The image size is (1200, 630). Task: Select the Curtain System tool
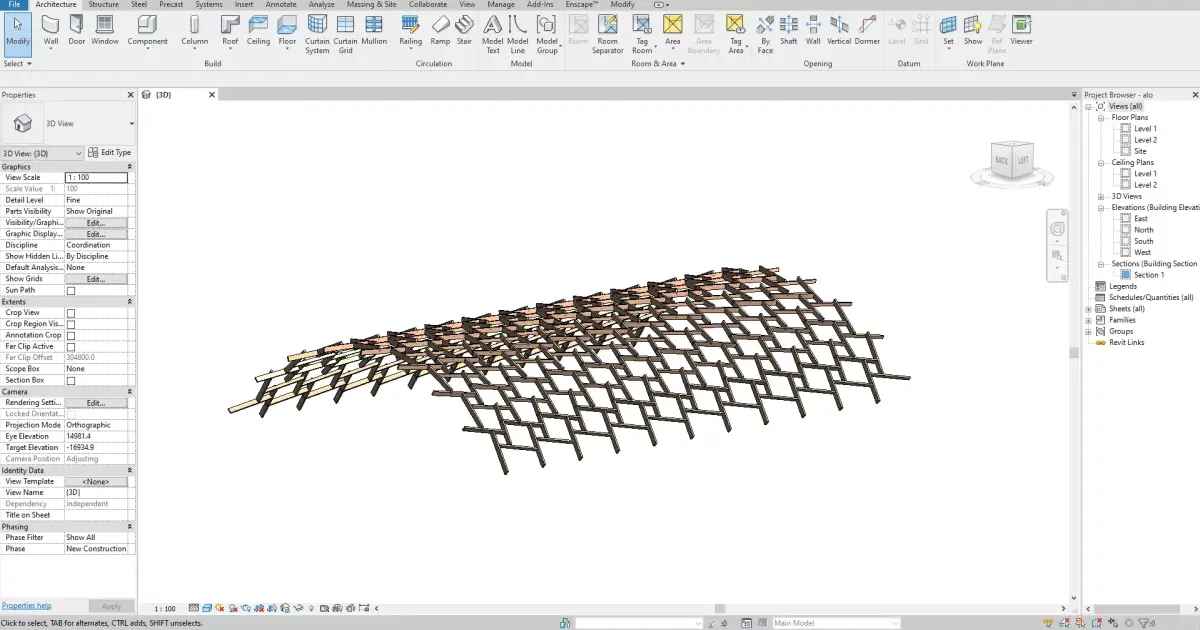coord(317,33)
